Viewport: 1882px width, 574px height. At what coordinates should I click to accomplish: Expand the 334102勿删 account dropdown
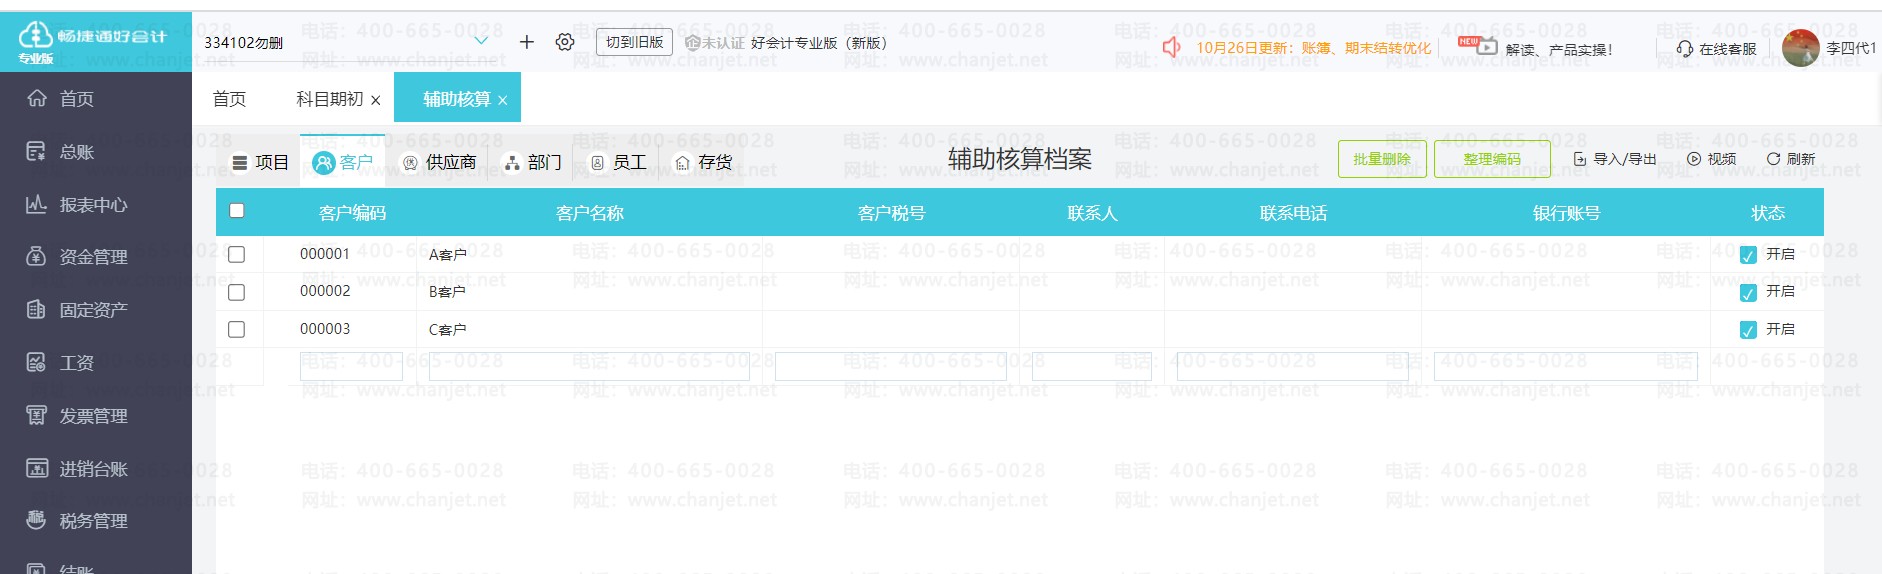click(481, 41)
